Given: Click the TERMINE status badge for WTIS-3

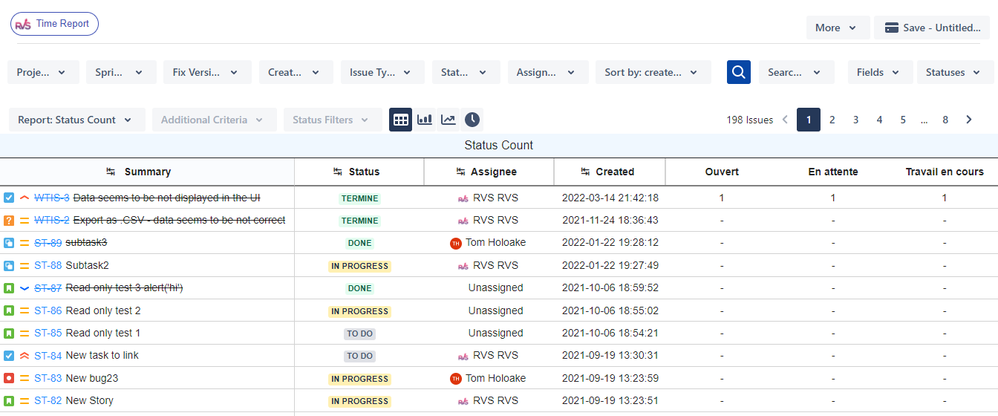Looking at the screenshot, I should tap(360, 198).
